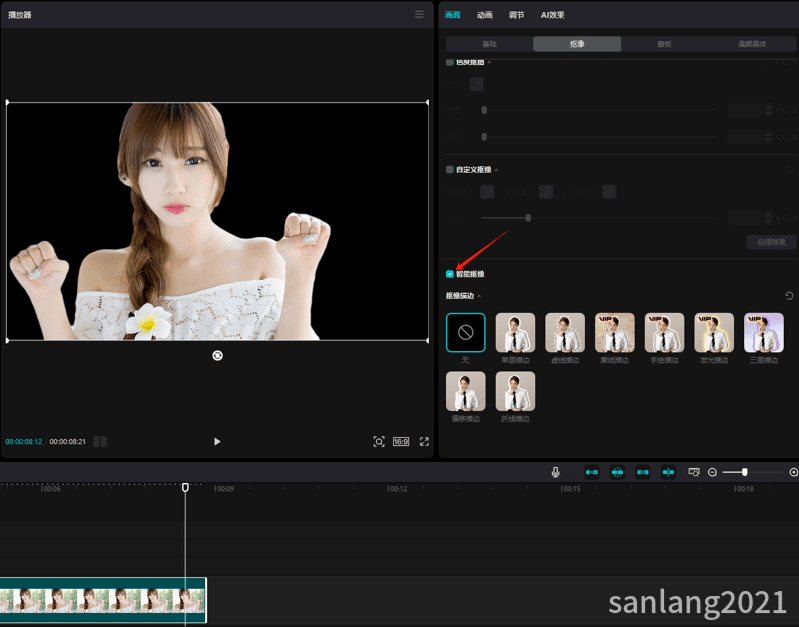Image resolution: width=799 pixels, height=627 pixels.
Task: Click the timeline zoom slider handle
Action: coord(744,472)
